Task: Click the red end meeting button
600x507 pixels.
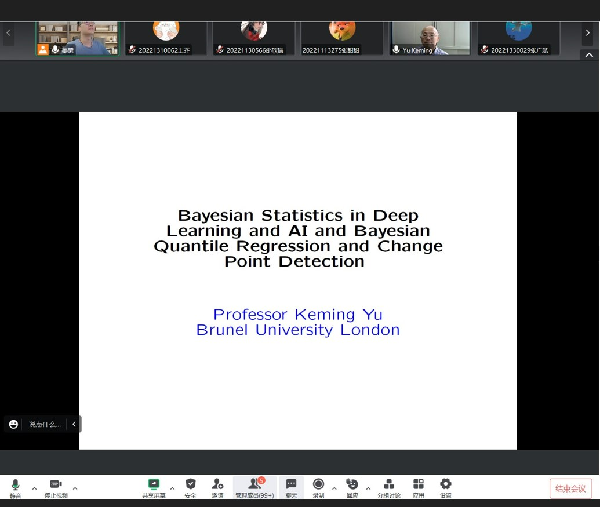Action: pos(570,488)
